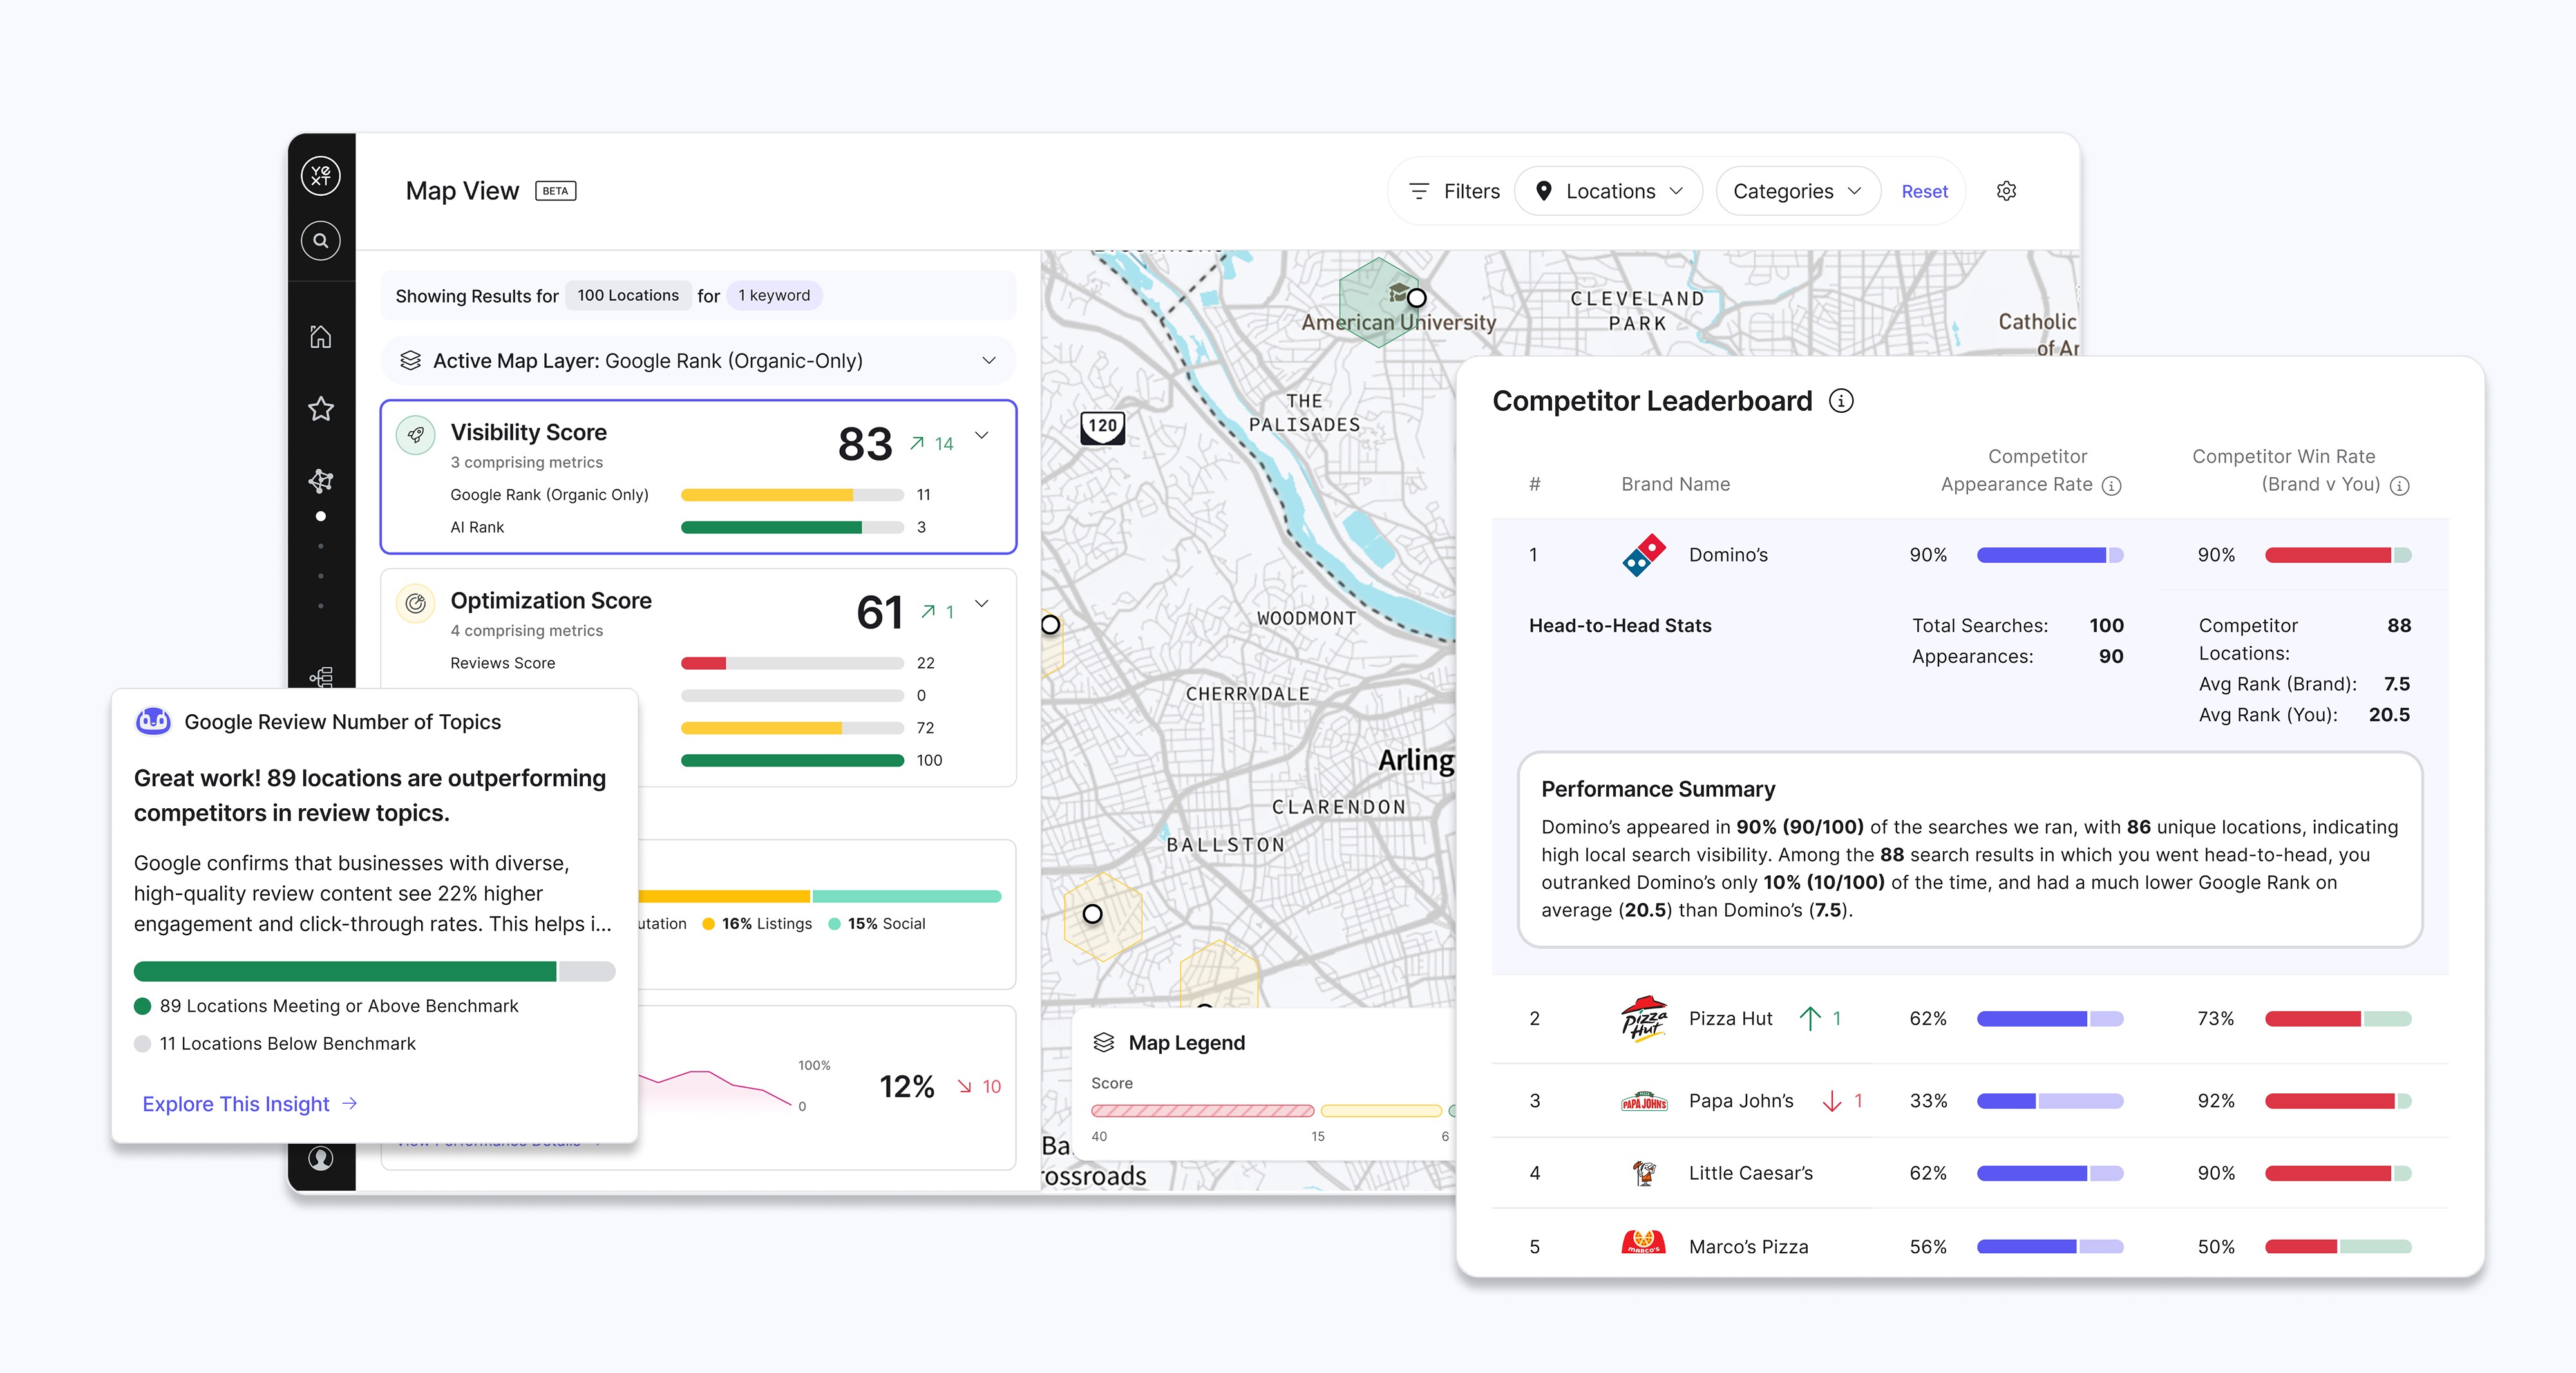Go to the home icon in sidebar
Screen dimensions: 2576x1373
(x=320, y=337)
